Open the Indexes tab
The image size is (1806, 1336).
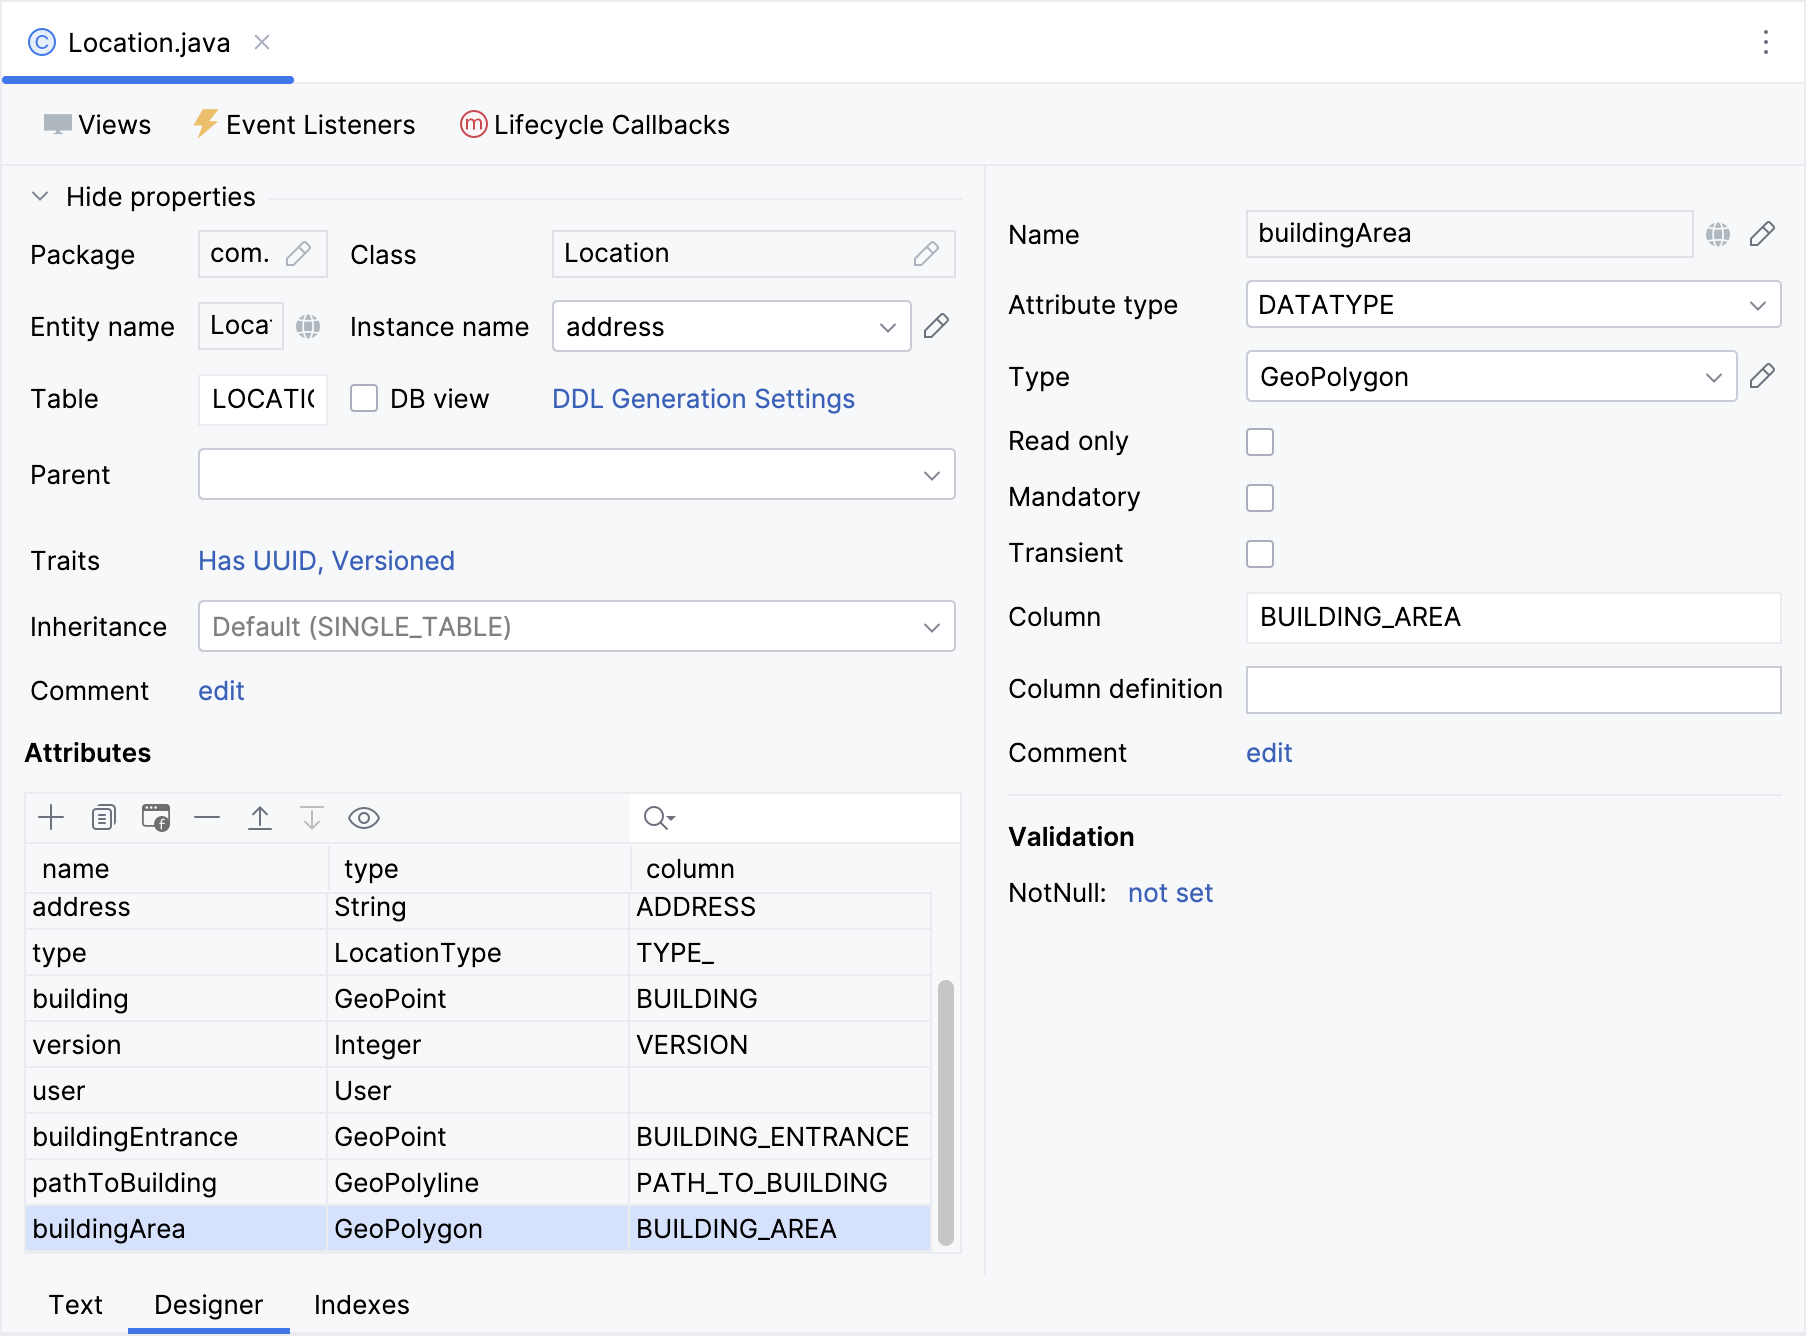(x=361, y=1305)
